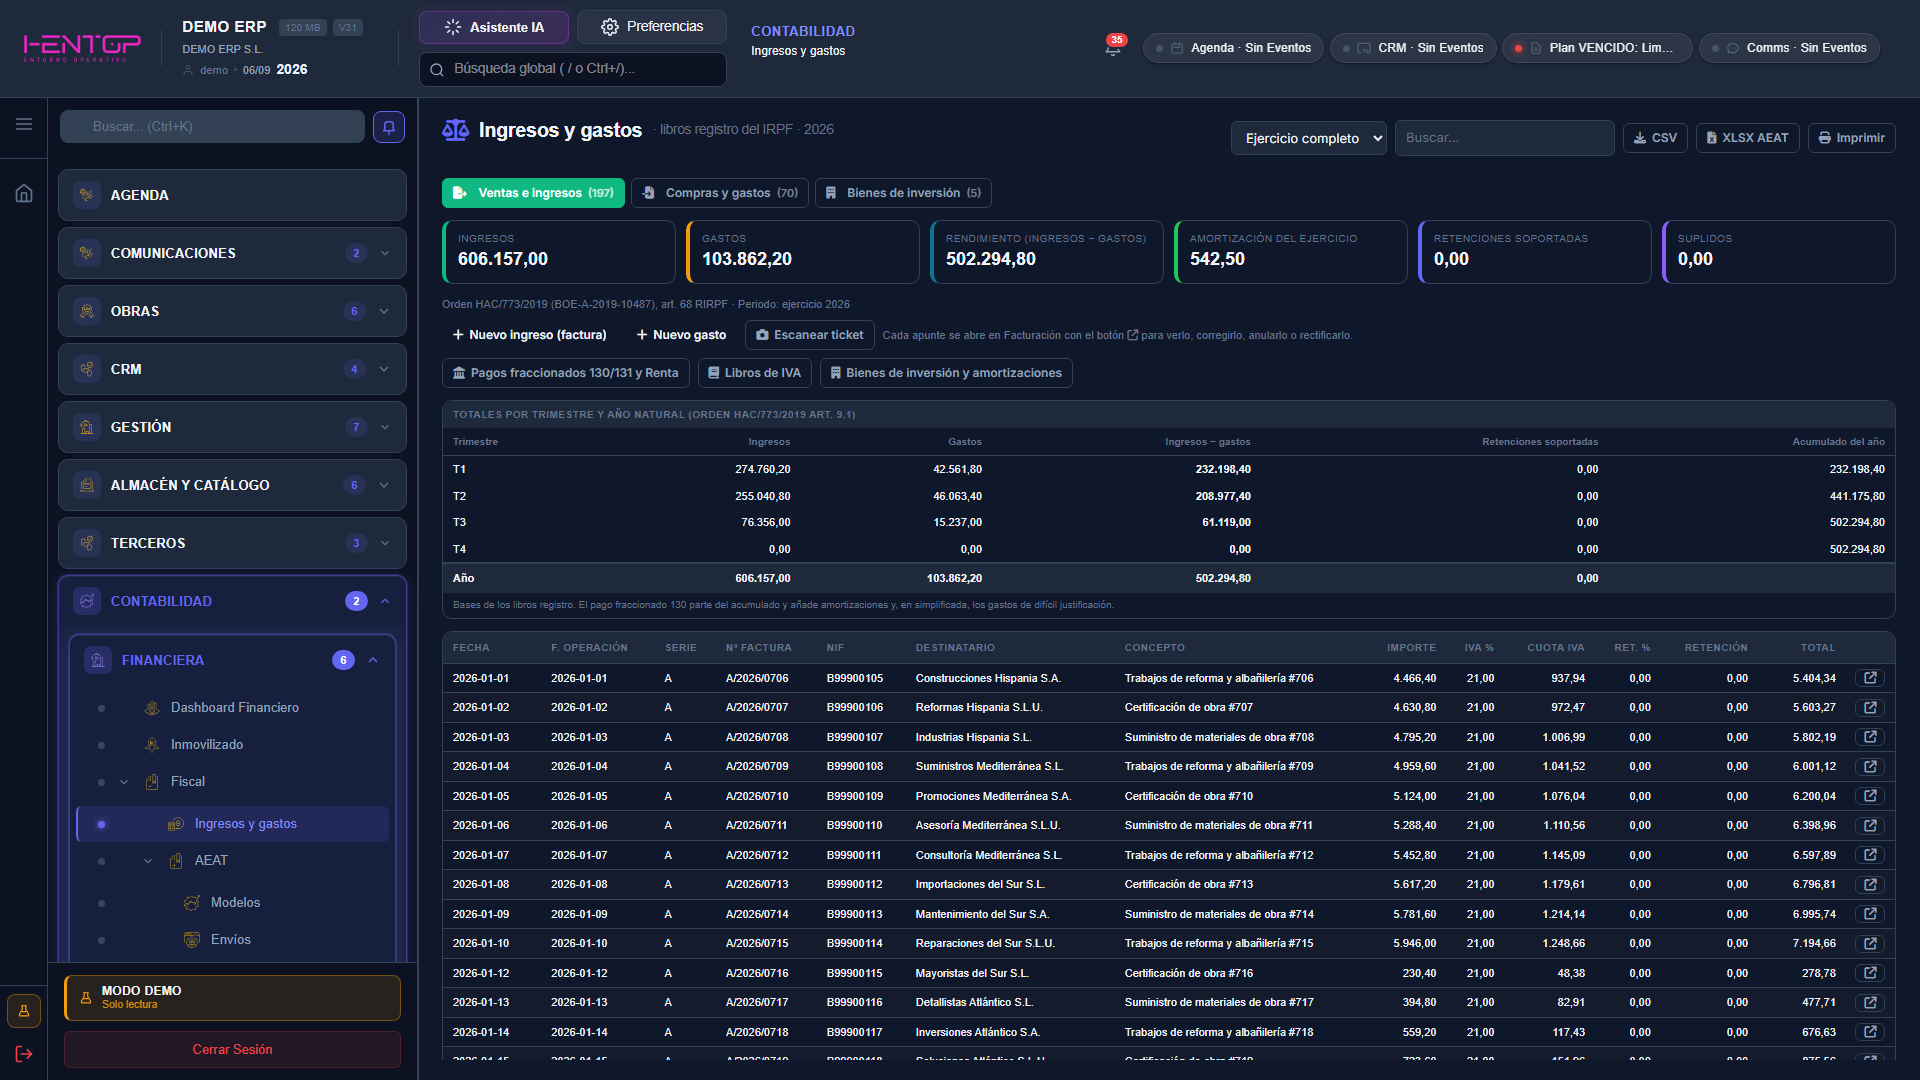Open invoice A/2026/0718 via its external link icon
The height and width of the screenshot is (1080, 1920).
(1870, 1032)
